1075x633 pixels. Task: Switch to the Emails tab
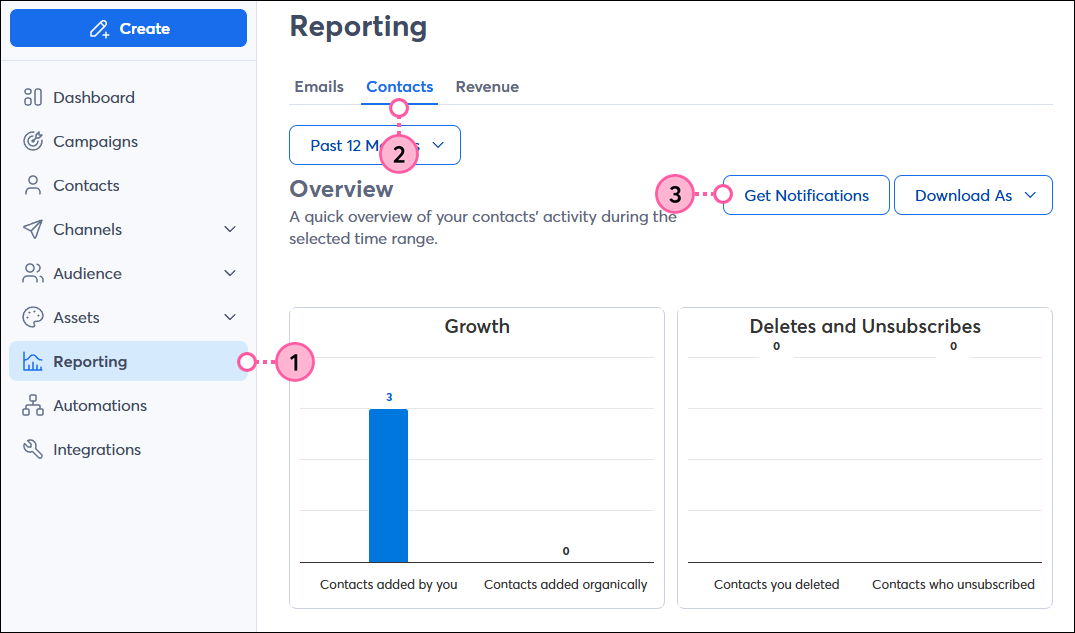tap(319, 86)
